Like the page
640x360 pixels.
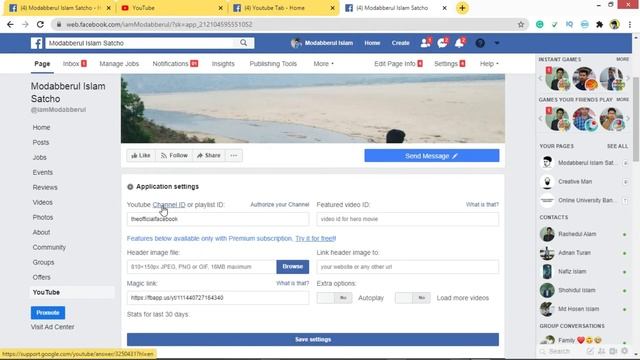(x=141, y=156)
